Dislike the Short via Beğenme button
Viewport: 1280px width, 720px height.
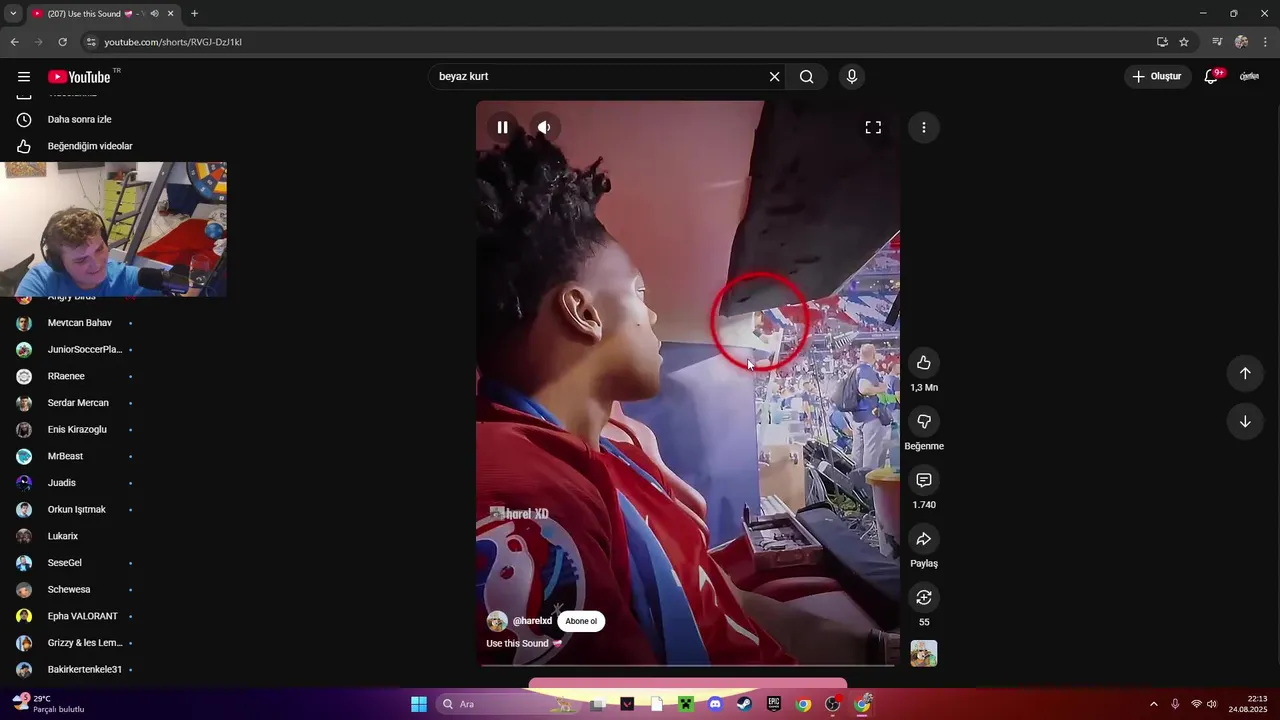click(x=924, y=422)
